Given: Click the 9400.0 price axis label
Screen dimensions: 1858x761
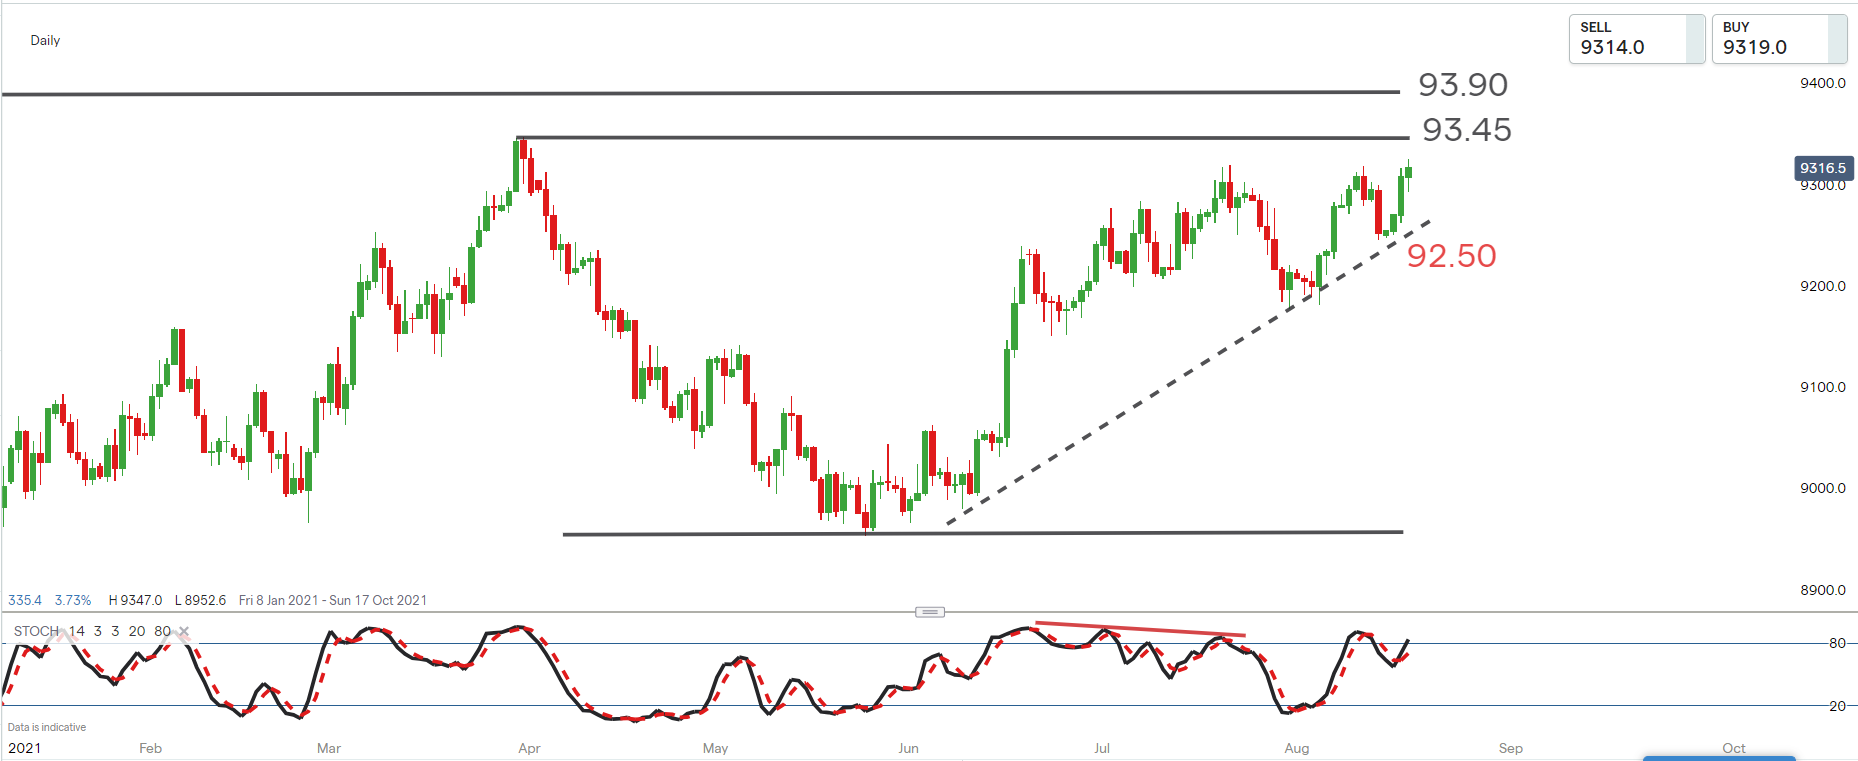Looking at the screenshot, I should 1822,83.
